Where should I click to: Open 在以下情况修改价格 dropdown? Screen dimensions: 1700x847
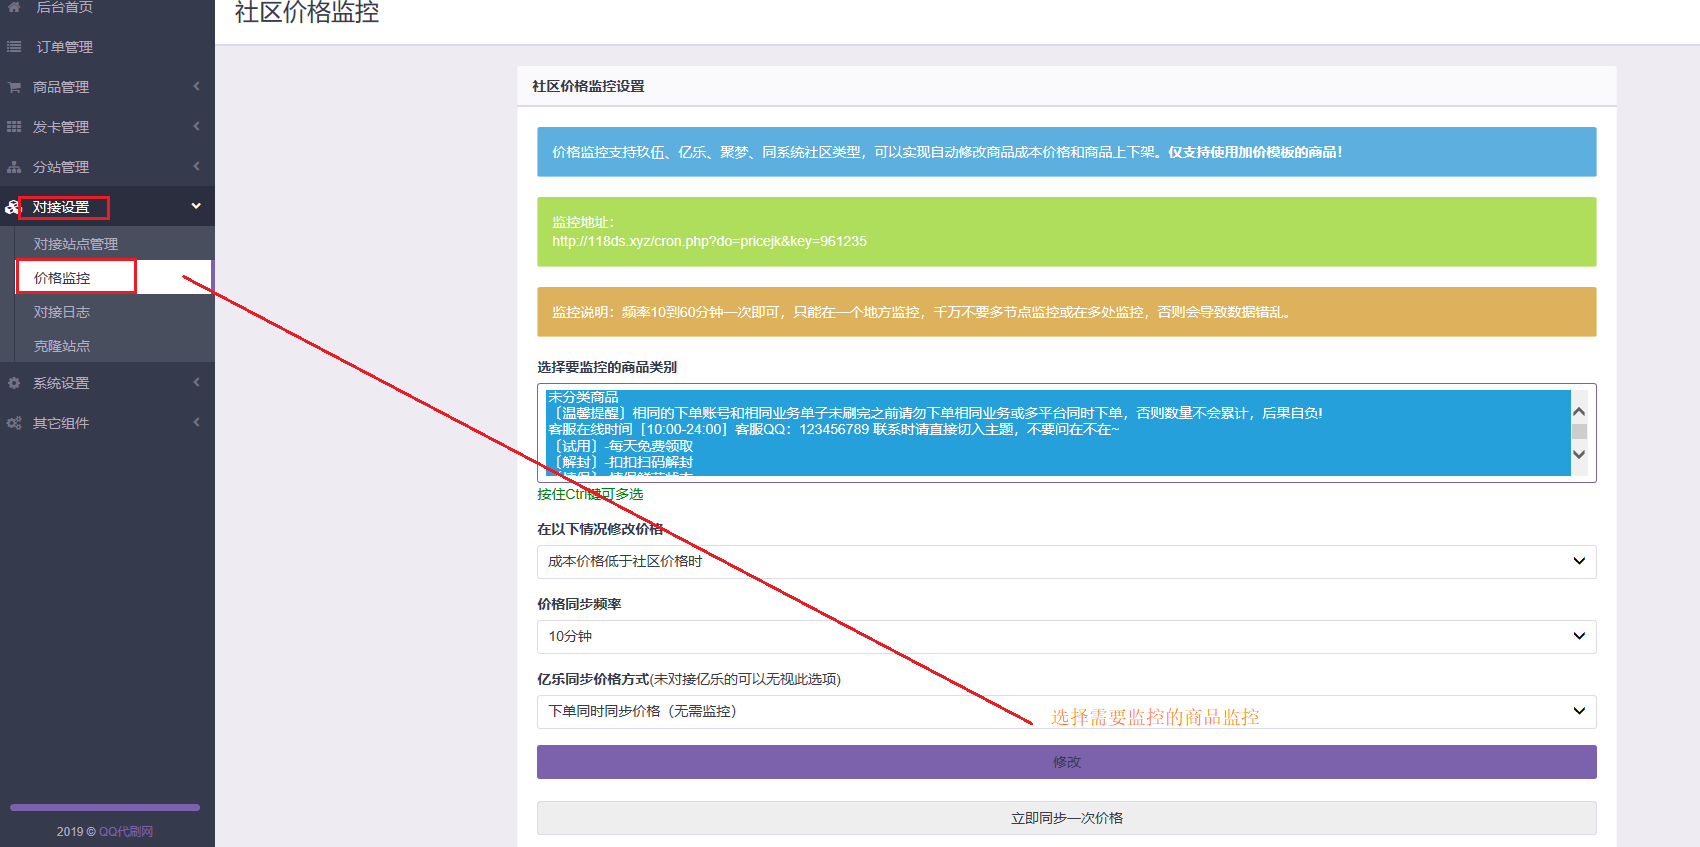pos(1066,562)
